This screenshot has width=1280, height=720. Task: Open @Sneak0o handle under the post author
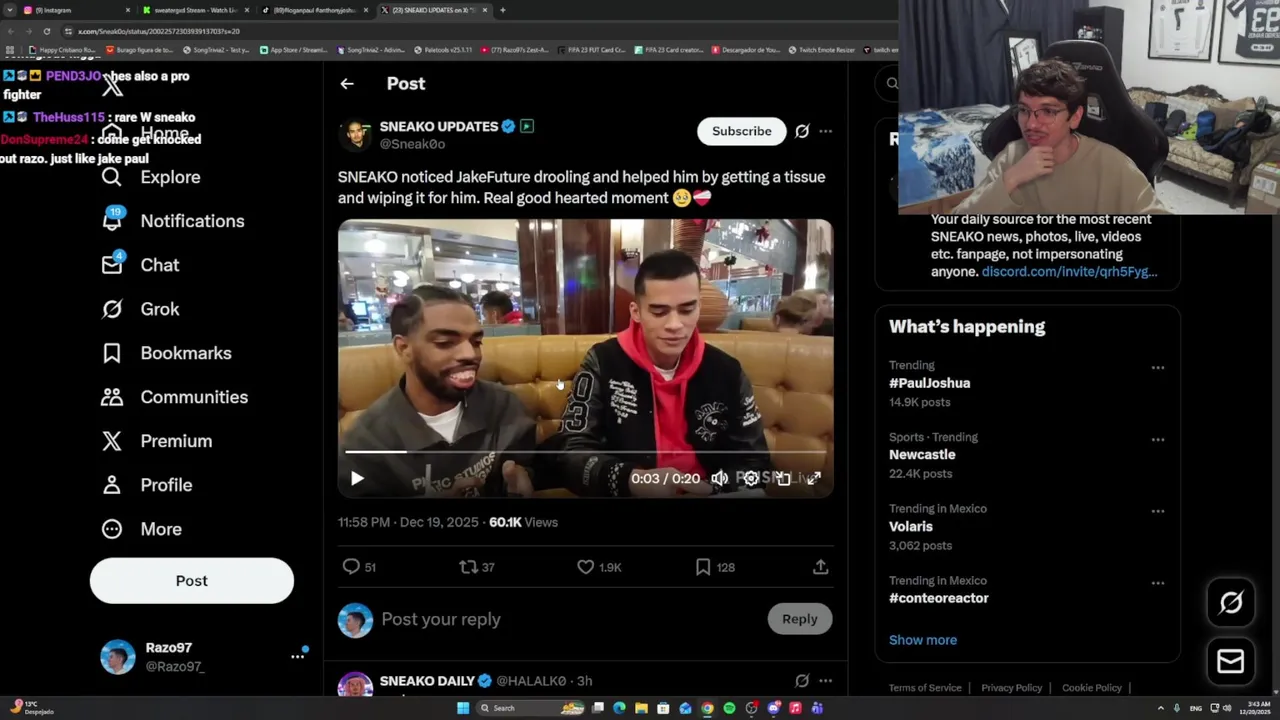tap(412, 144)
